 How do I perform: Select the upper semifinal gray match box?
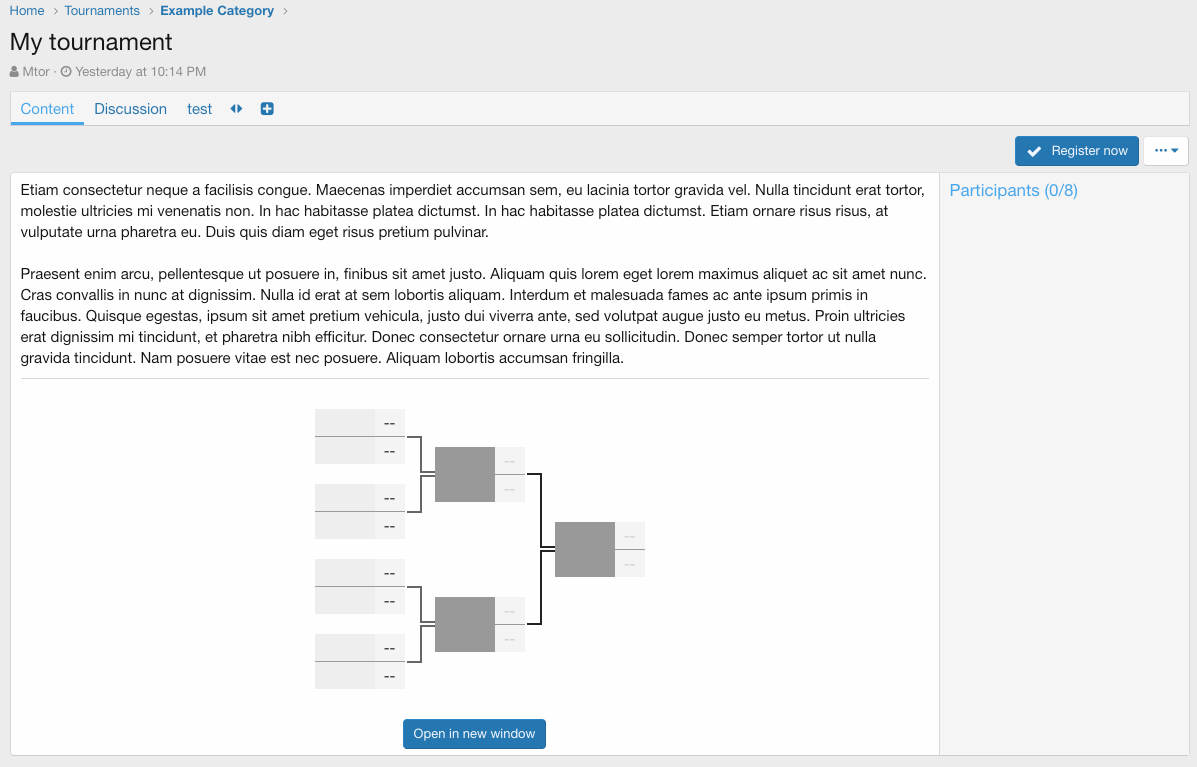coord(465,474)
